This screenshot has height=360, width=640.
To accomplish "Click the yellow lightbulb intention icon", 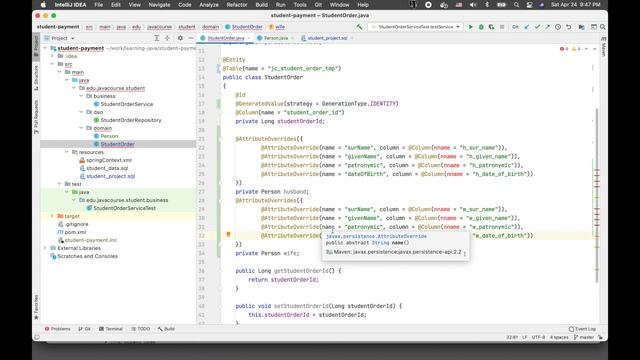I will coord(228,234).
